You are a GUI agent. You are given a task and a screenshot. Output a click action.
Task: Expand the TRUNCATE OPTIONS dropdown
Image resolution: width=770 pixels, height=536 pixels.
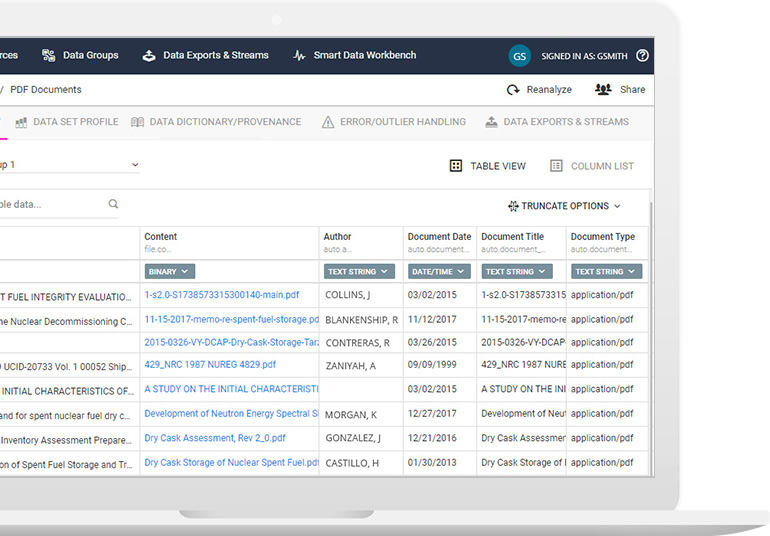click(565, 206)
